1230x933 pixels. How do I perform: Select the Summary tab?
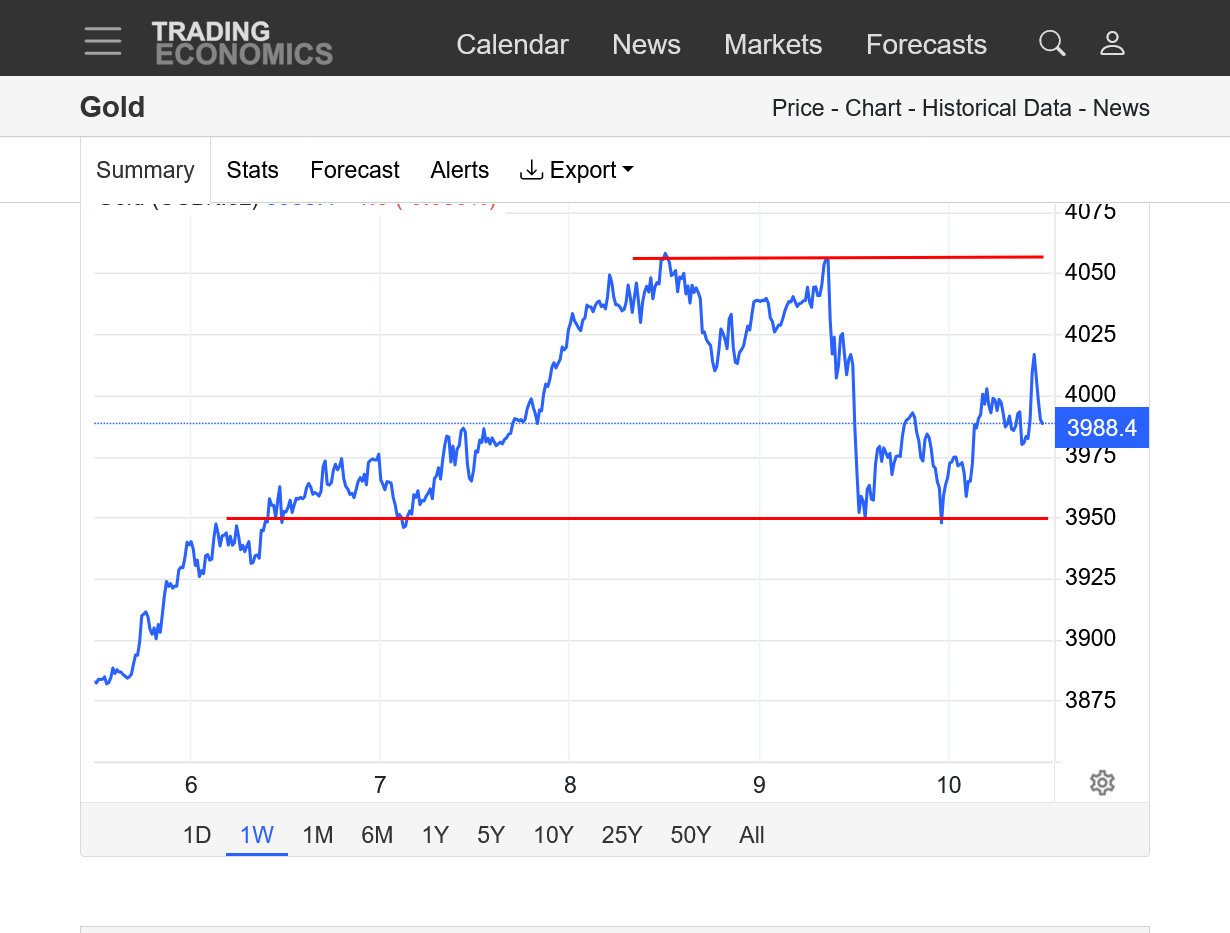pyautogui.click(x=145, y=170)
